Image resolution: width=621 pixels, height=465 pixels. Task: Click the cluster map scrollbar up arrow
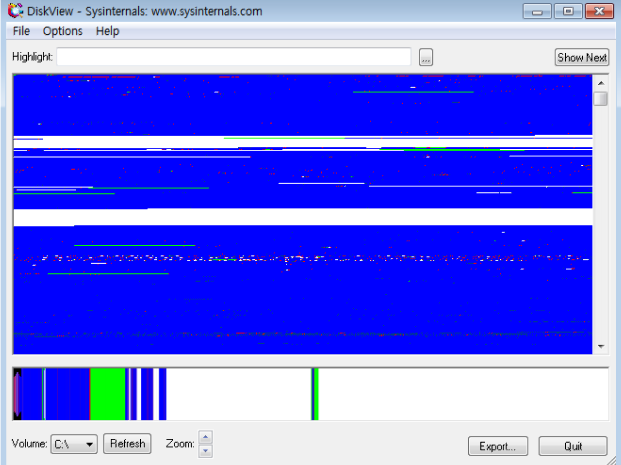(601, 83)
